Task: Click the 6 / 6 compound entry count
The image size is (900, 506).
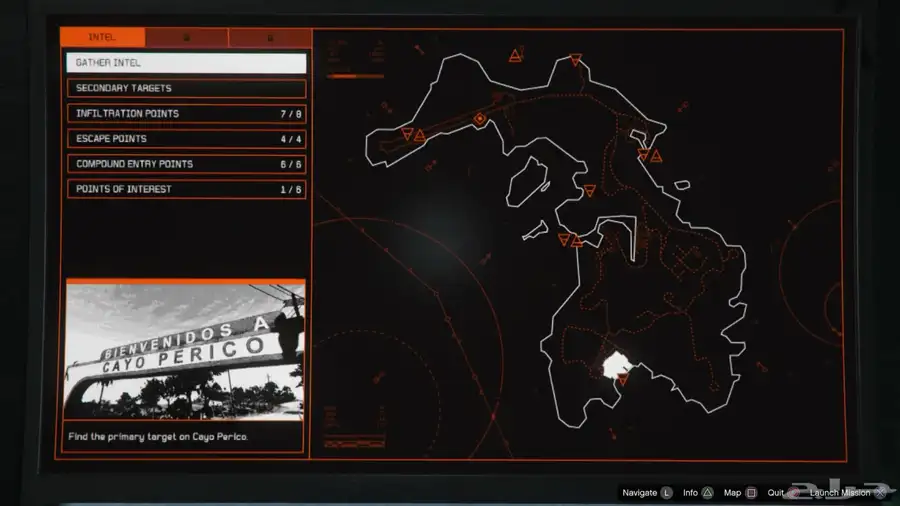Action: pos(290,165)
